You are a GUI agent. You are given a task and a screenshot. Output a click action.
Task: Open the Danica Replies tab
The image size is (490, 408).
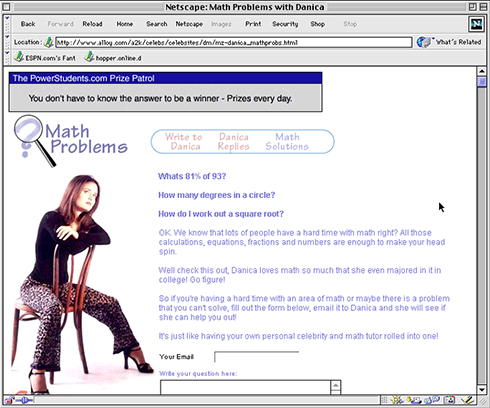coord(234,142)
